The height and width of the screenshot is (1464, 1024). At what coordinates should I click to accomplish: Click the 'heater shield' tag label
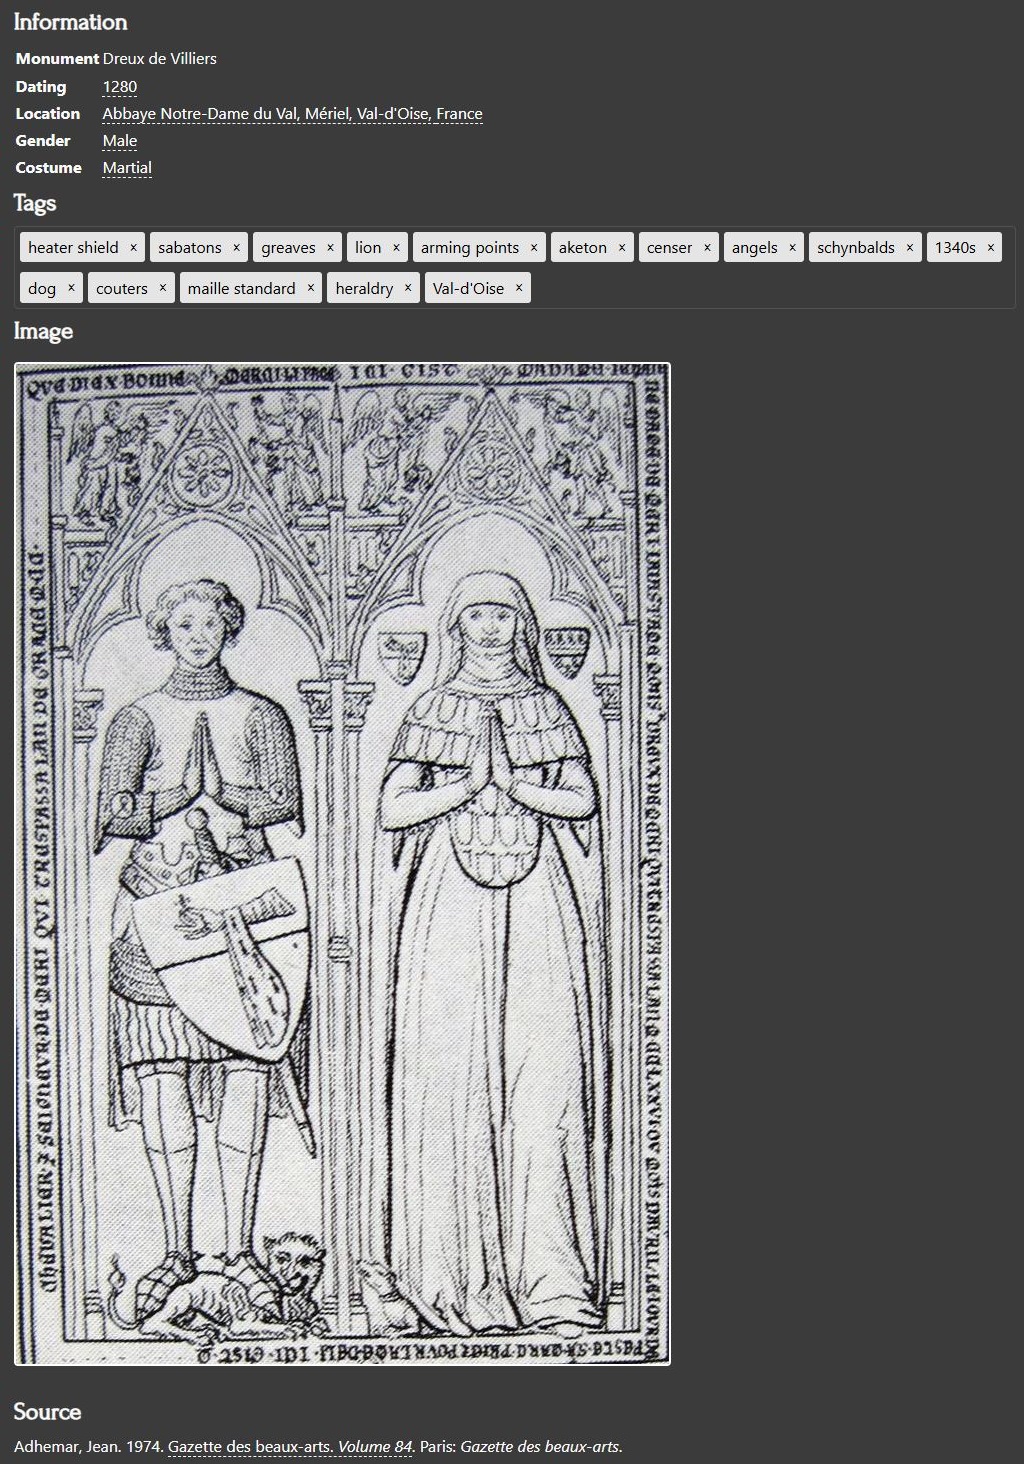(x=73, y=248)
